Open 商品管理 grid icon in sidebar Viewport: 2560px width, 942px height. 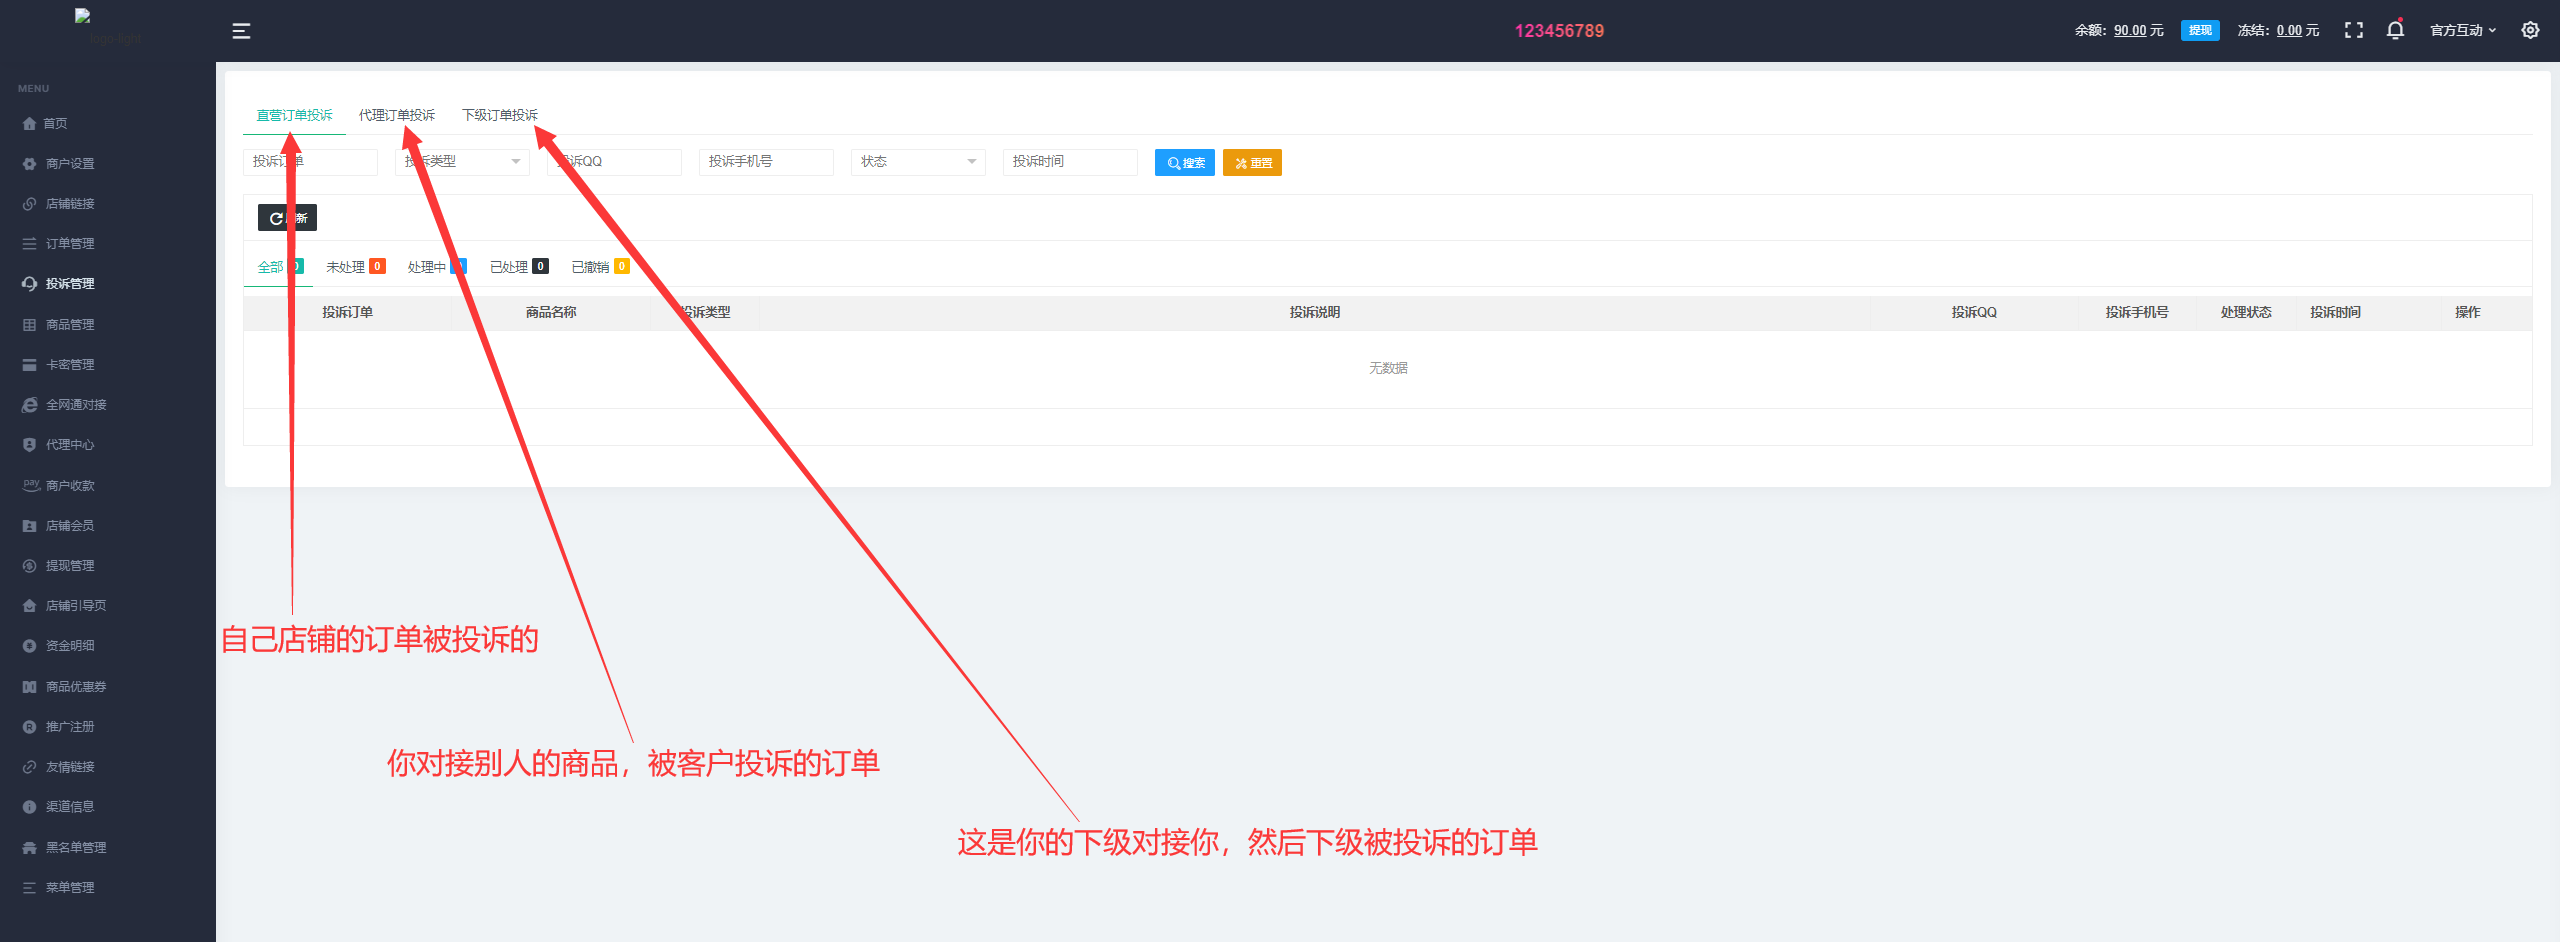[29, 325]
